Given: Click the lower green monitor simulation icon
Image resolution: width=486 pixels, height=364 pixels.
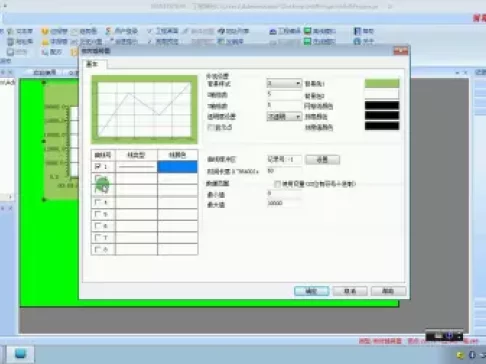Looking at the screenshot, I should click(308, 41).
